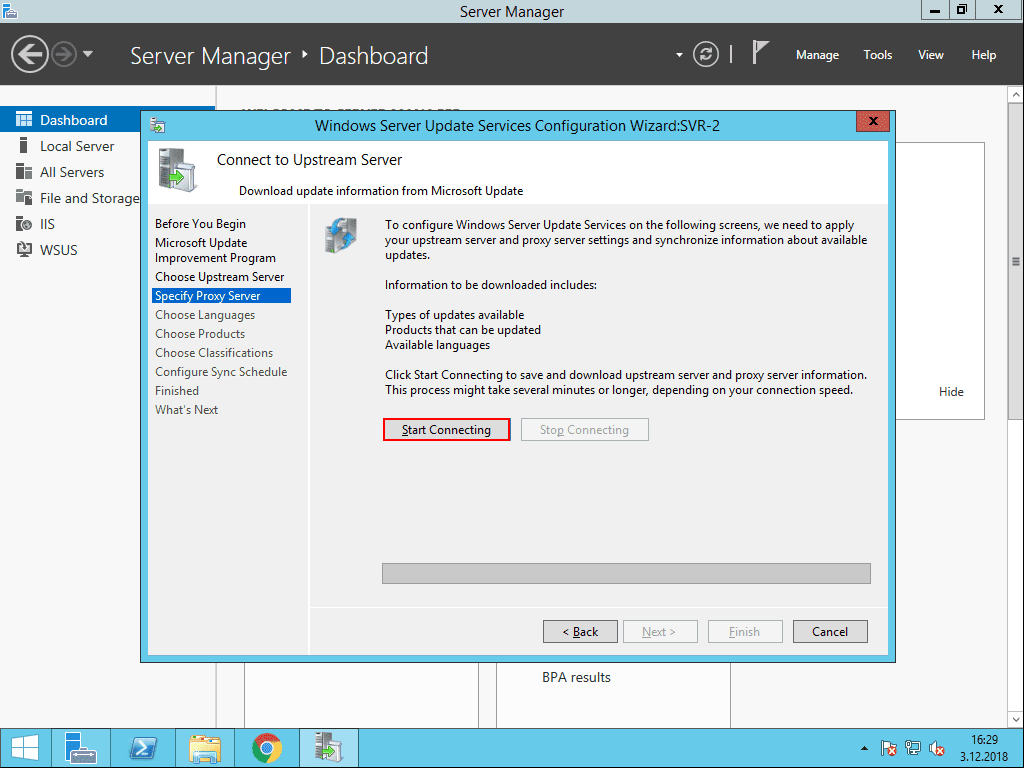Screen dimensions: 1024x768
Task: Select Choose Products step
Action: [x=200, y=334]
